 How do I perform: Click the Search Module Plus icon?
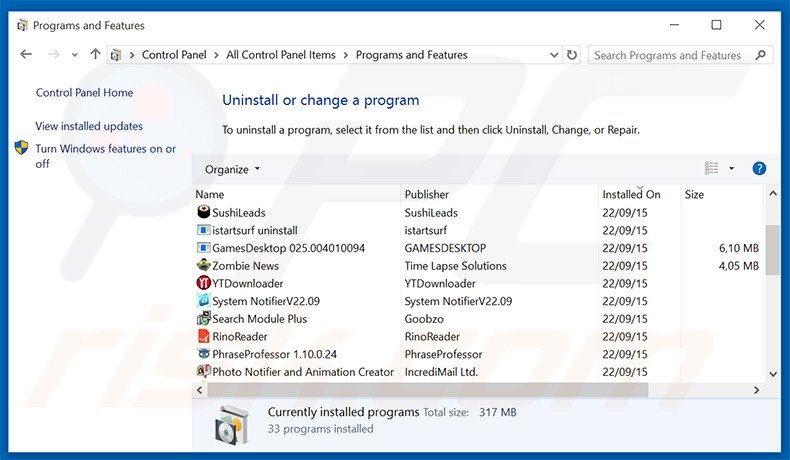click(x=204, y=318)
